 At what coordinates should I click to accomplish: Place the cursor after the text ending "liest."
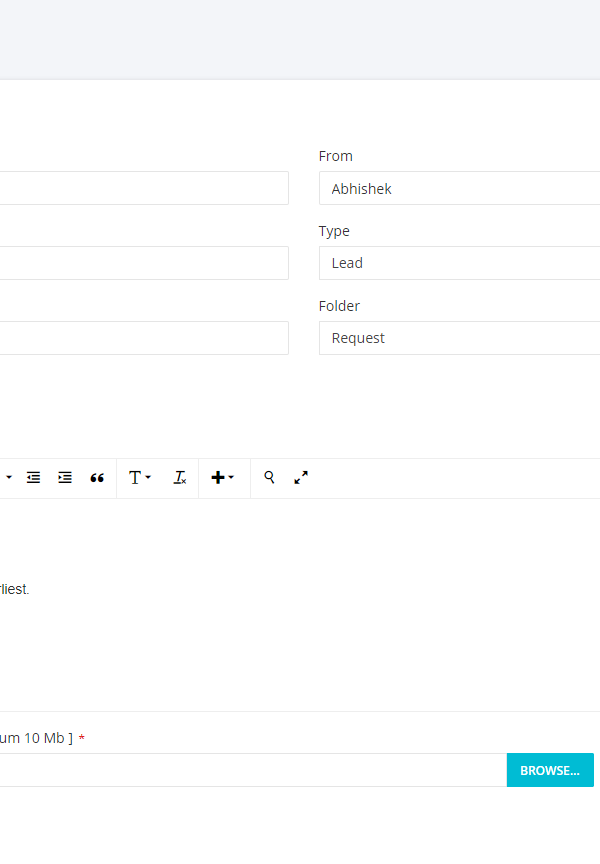point(30,590)
